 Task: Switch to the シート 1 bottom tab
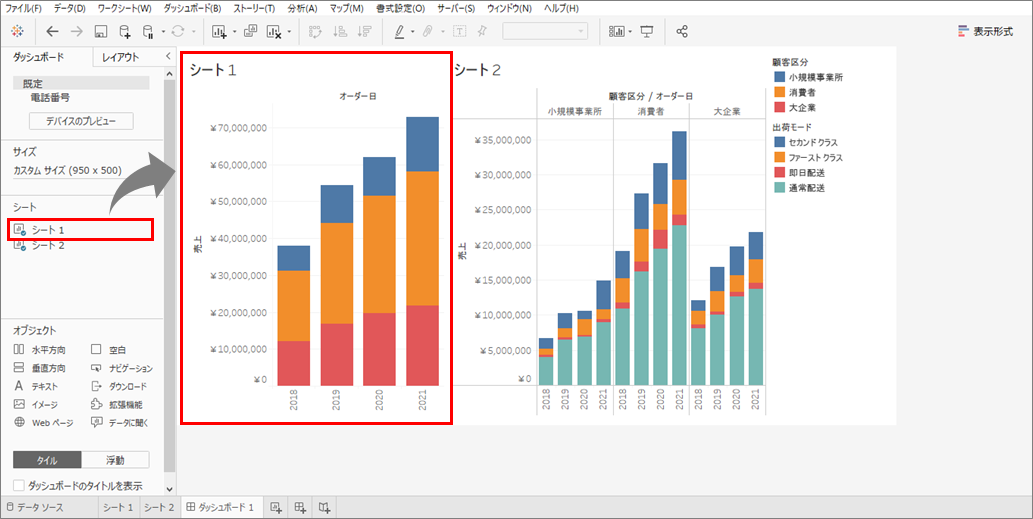point(118,507)
